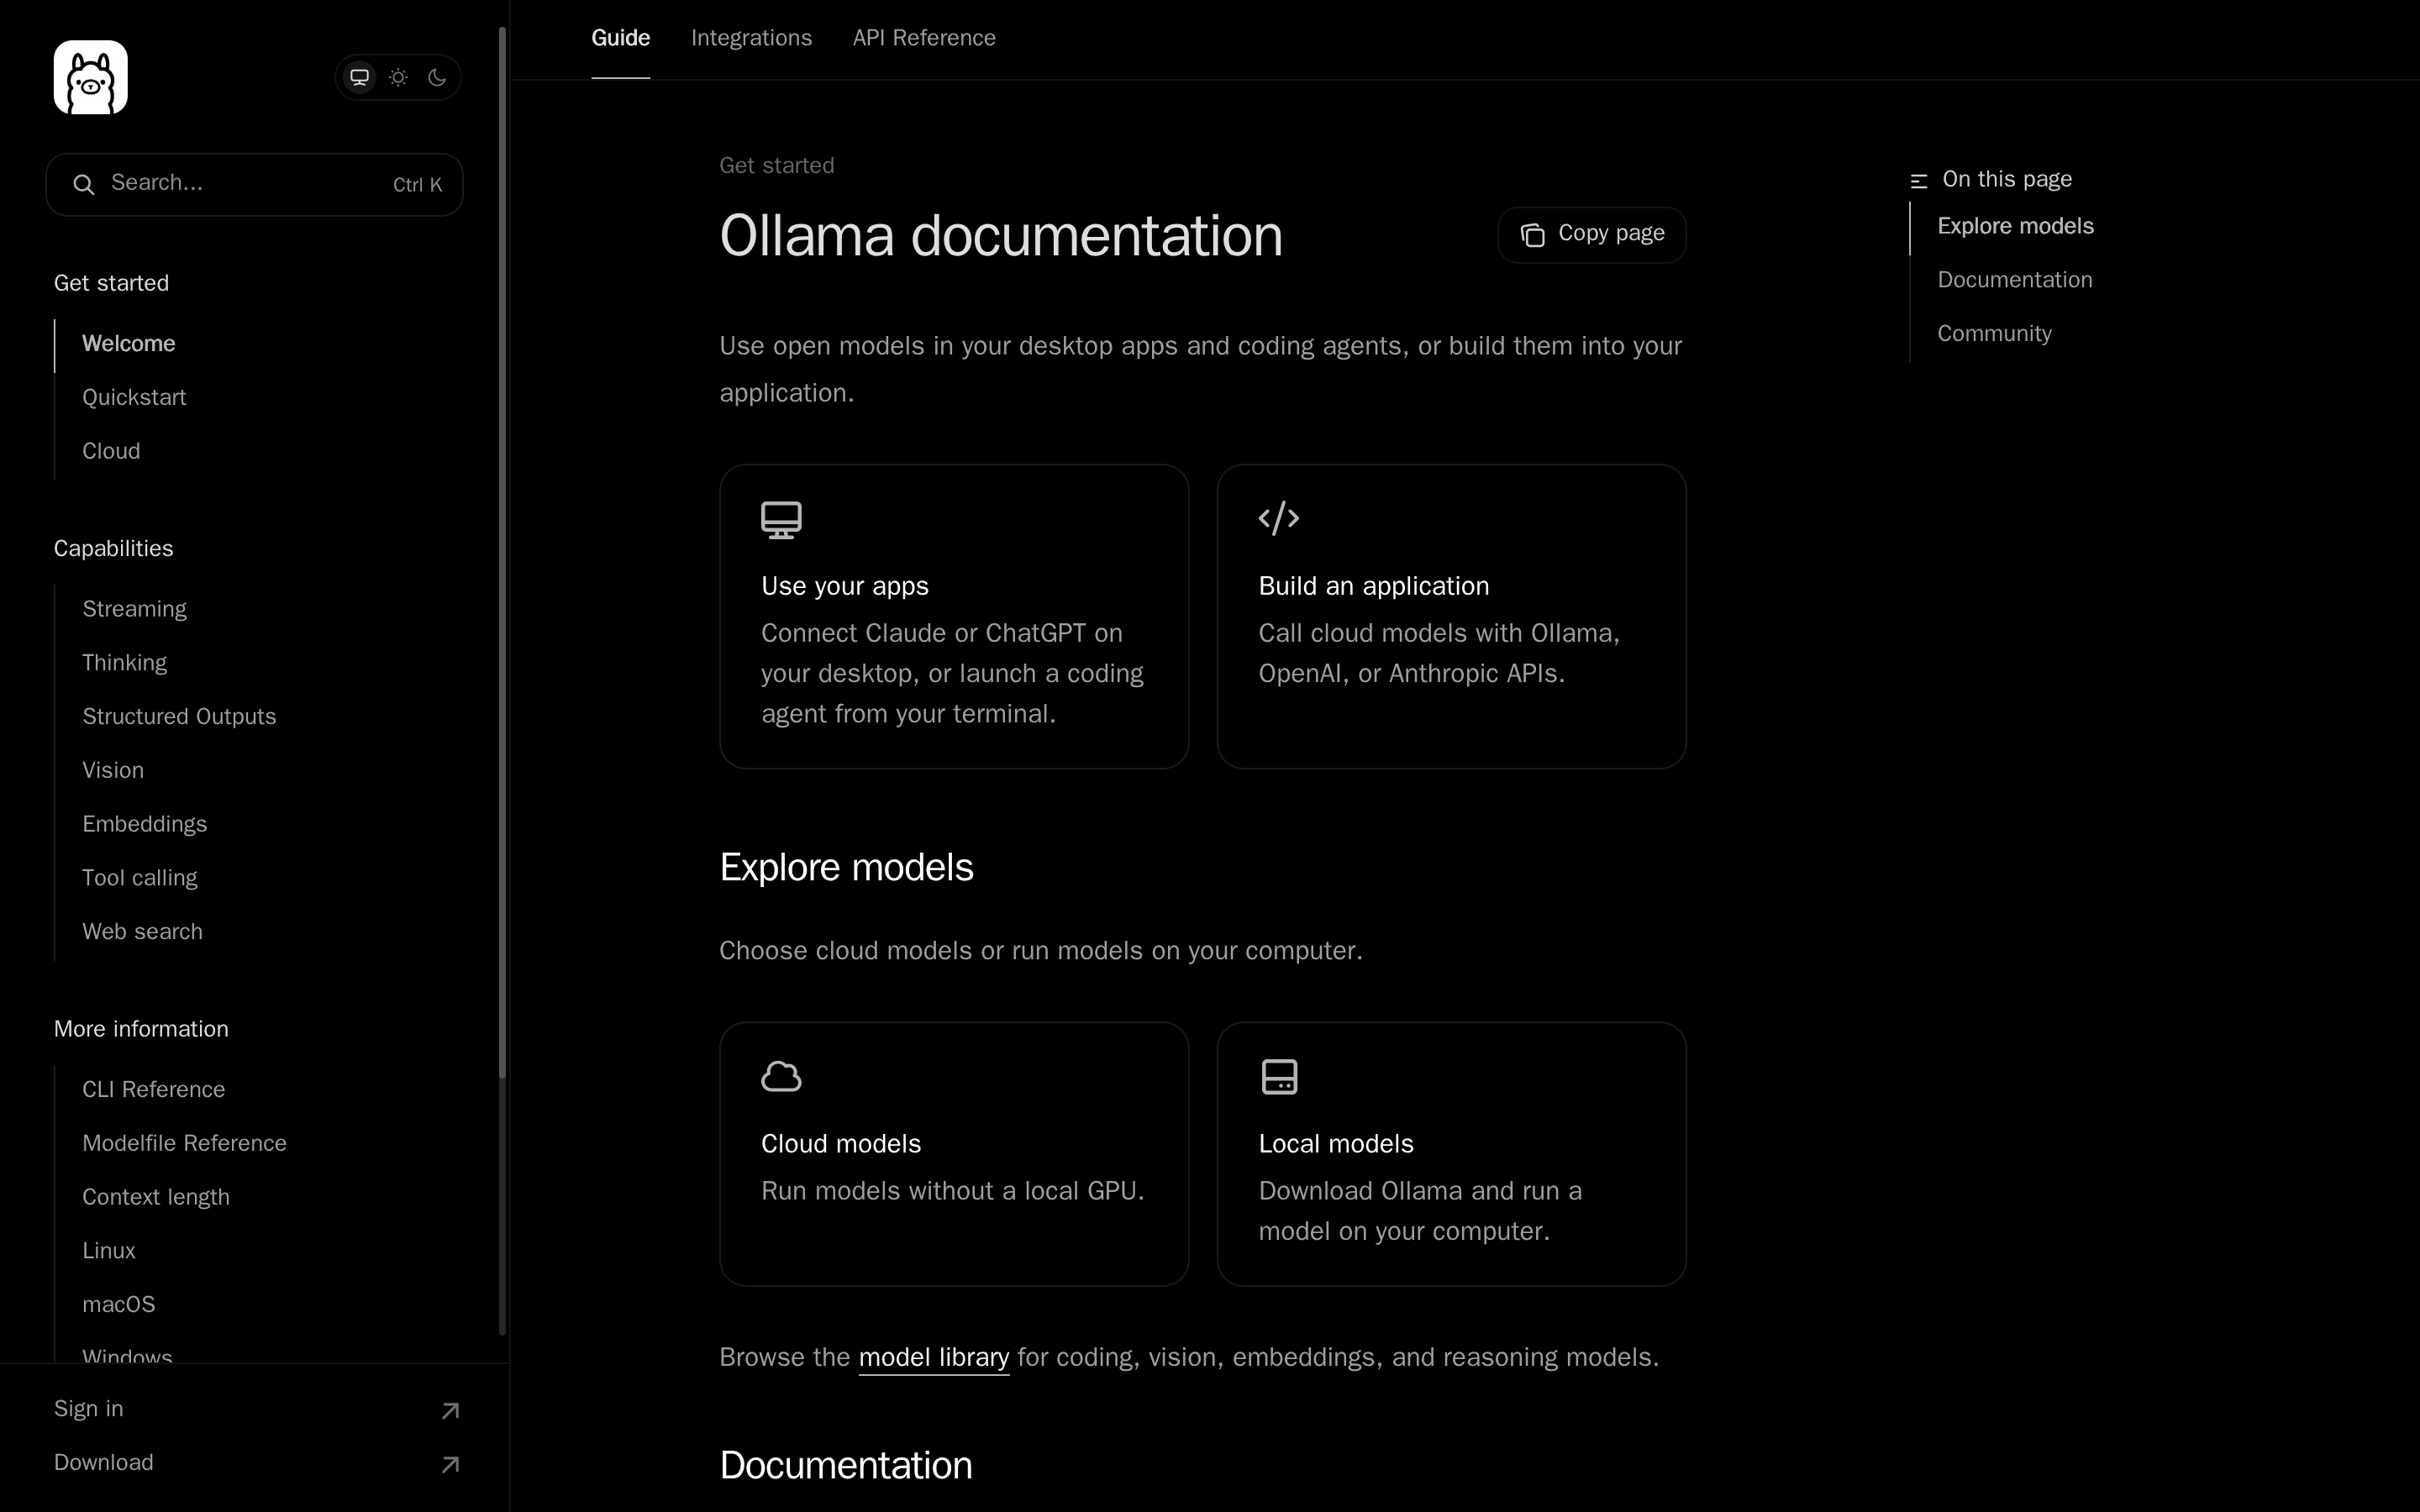Click the On this page list icon
Viewport: 2420px width, 1512px height.
(x=1918, y=181)
